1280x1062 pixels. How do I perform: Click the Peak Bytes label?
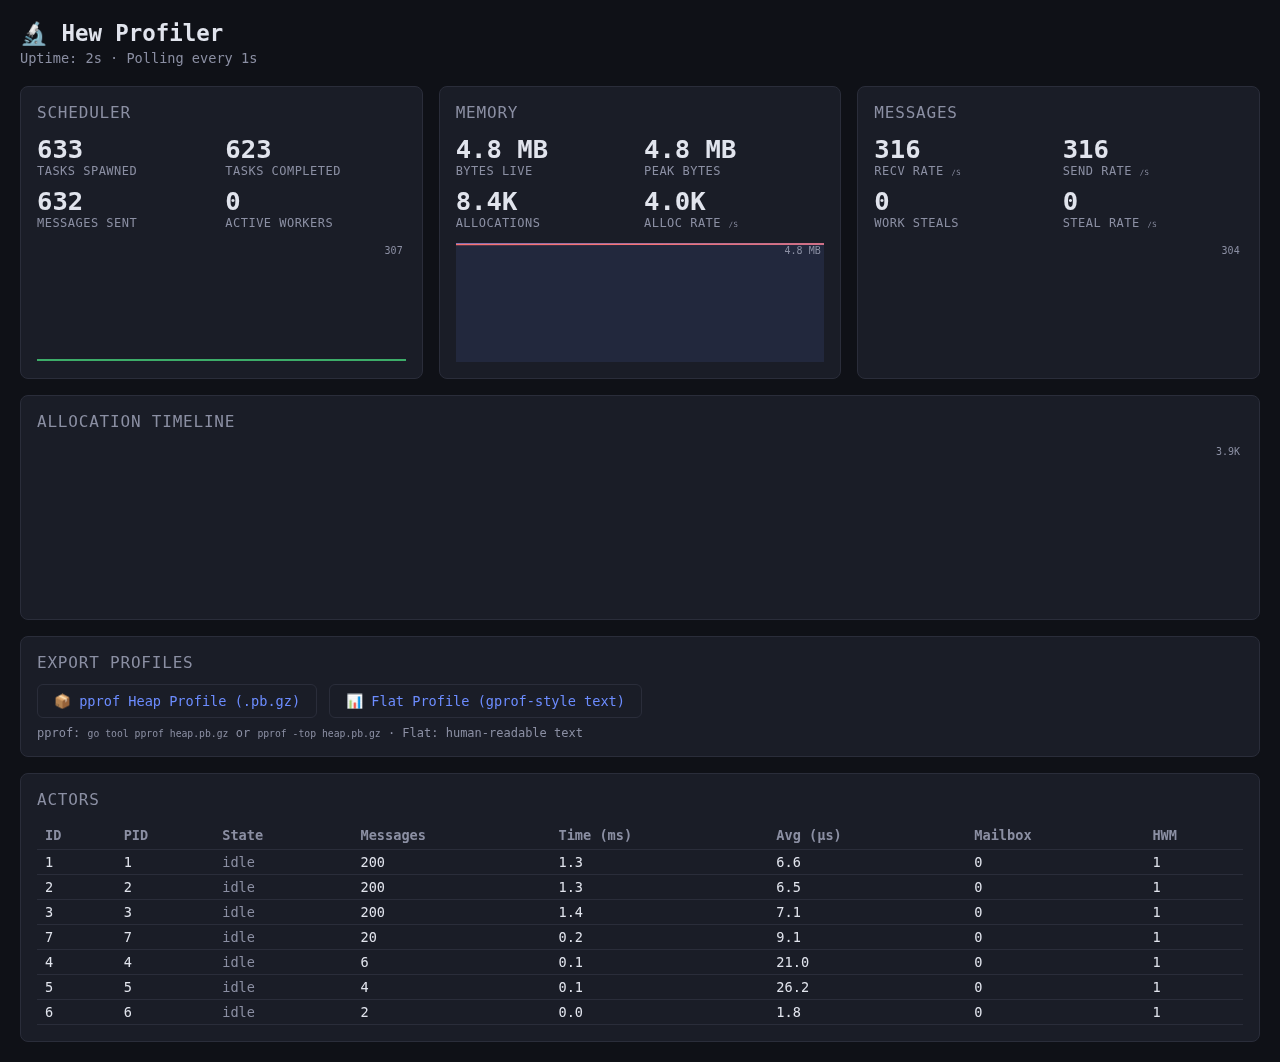click(x=682, y=171)
